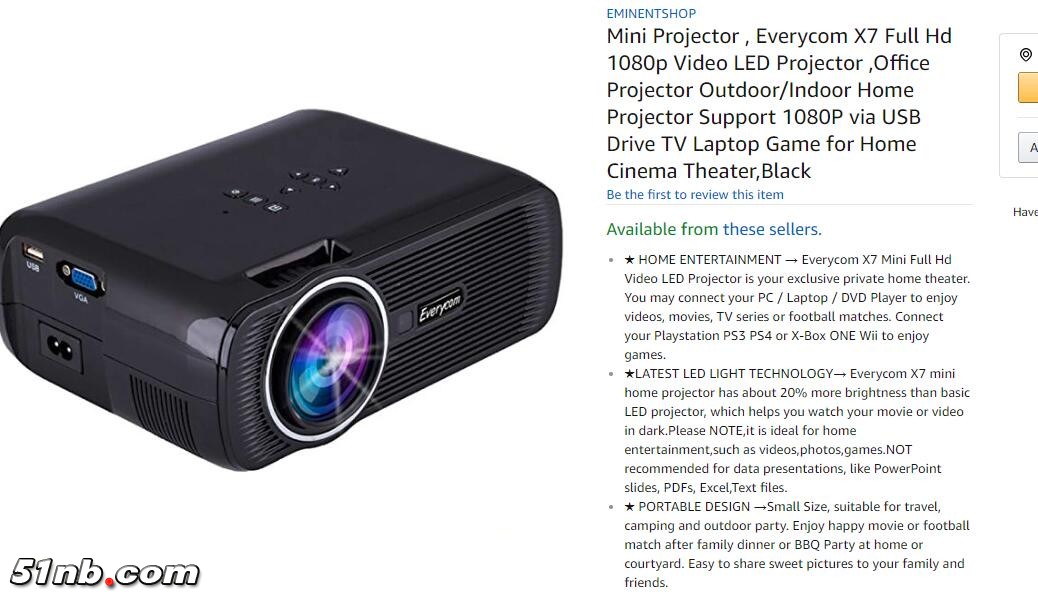The image size is (1038, 596).
Task: Open the EMINENTSHOP seller link
Action: coord(651,13)
